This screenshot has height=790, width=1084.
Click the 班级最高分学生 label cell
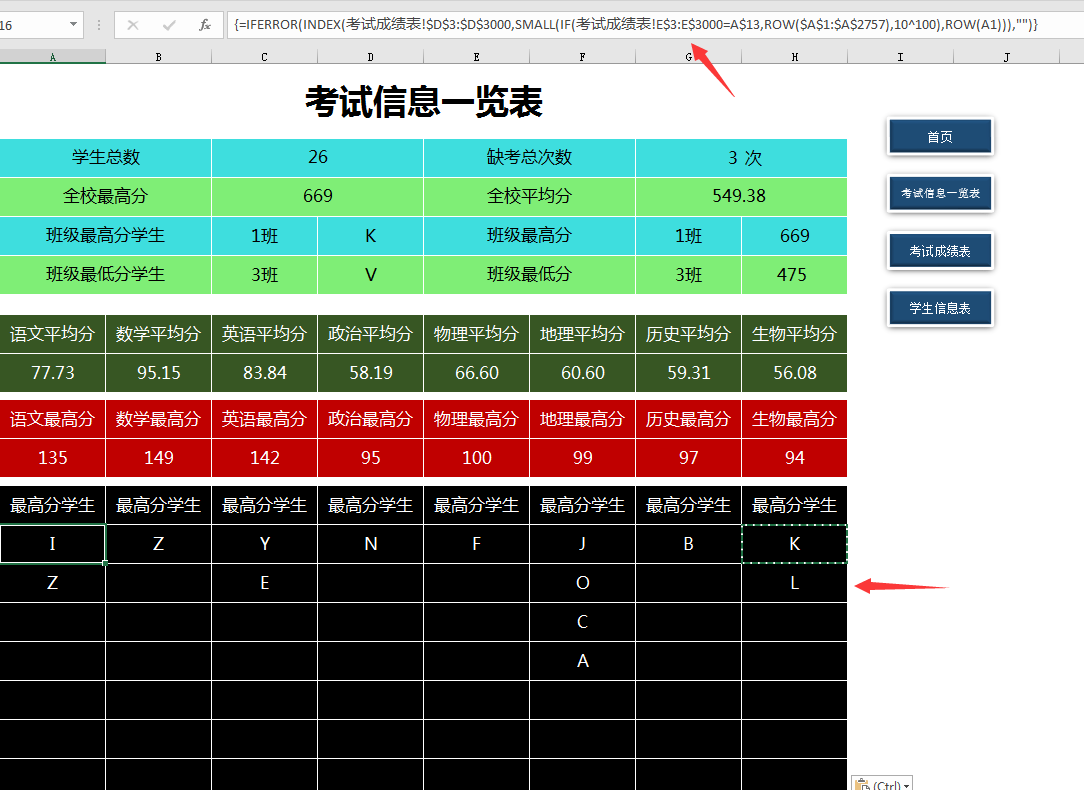(106, 236)
